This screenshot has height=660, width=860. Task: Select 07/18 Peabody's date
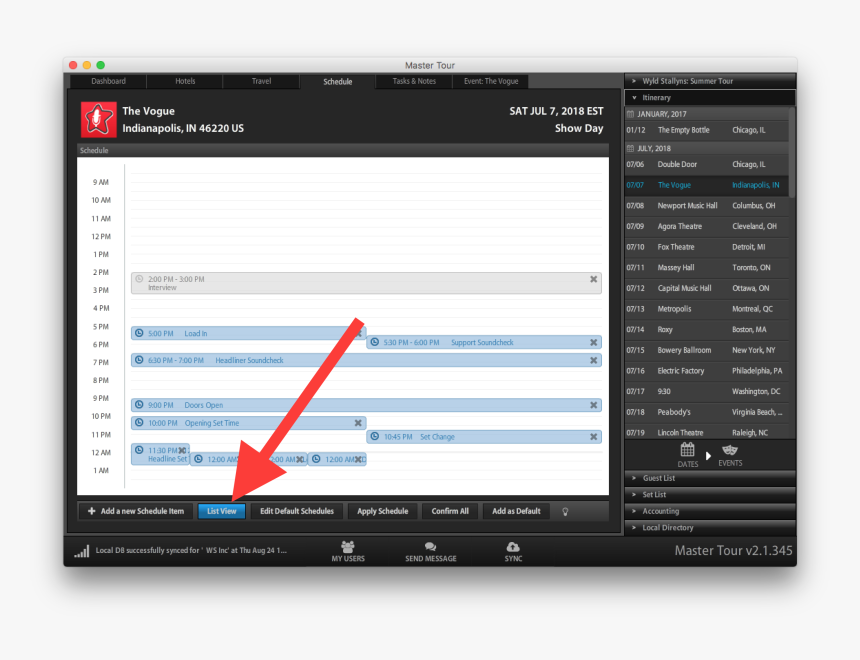[x=706, y=412]
